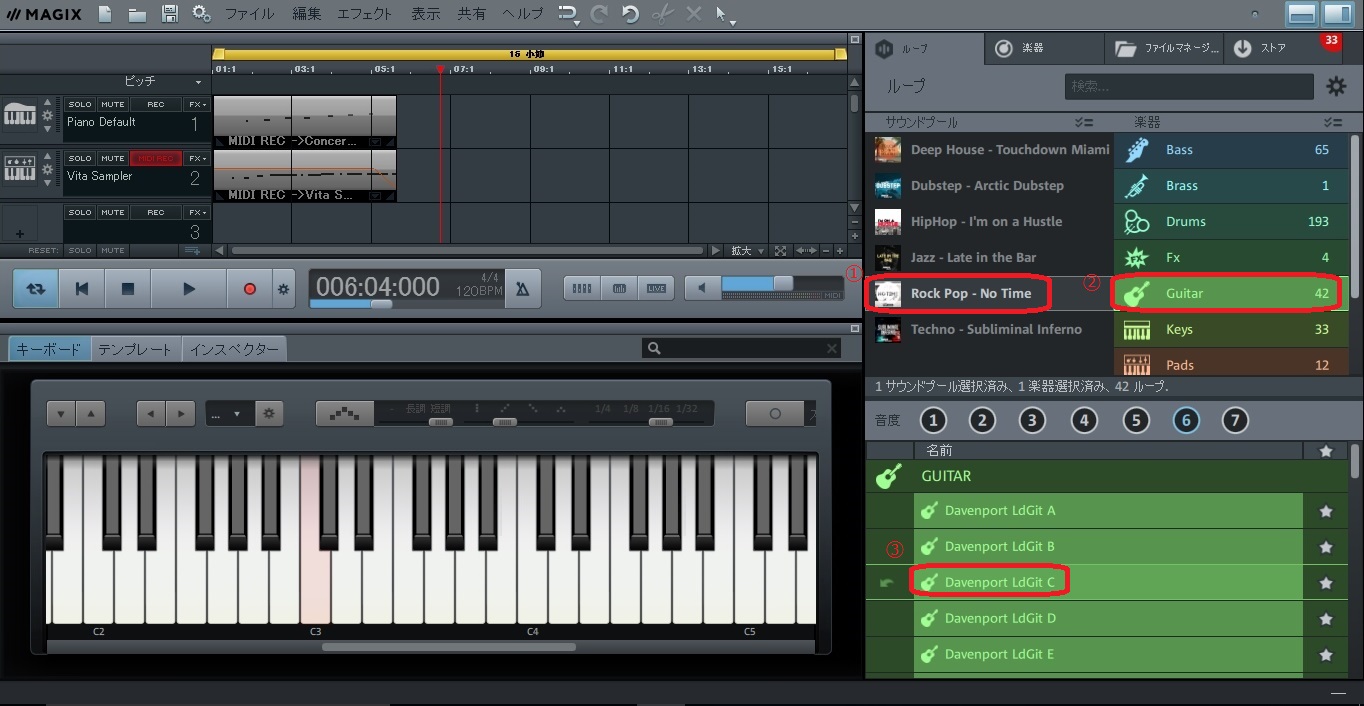
Task: Toggle the metronome icon next to the tempo display
Action: pos(522,289)
